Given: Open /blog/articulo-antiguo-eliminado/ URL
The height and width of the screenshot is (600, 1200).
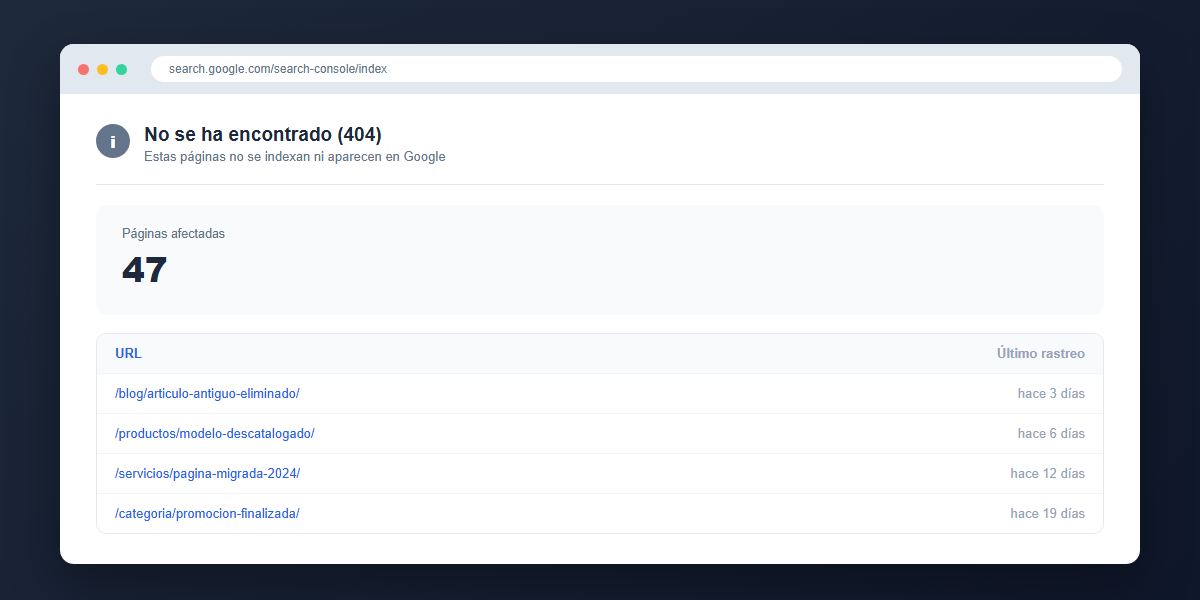Looking at the screenshot, I should click(x=207, y=394).
